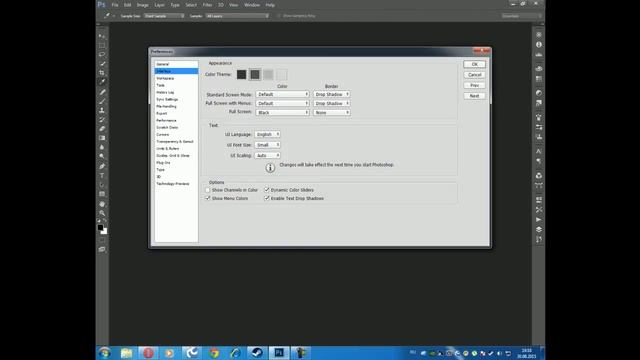Select the Eraser tool
Viewport: 640px width, 360px height.
(102, 129)
